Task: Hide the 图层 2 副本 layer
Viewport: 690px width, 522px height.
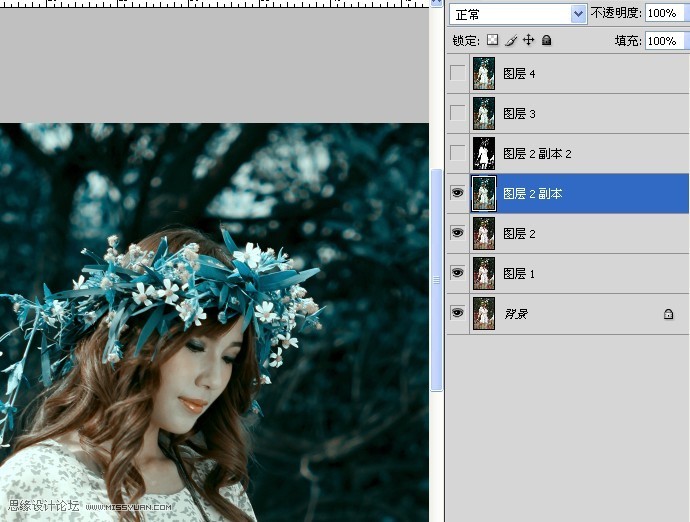Action: tap(458, 193)
